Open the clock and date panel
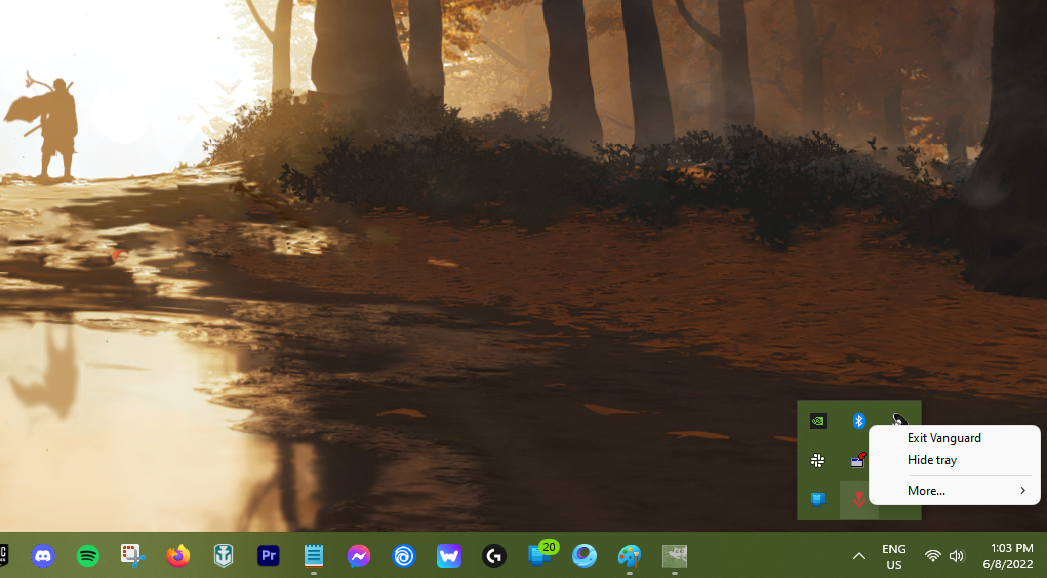The image size is (1047, 578). pos(1011,557)
